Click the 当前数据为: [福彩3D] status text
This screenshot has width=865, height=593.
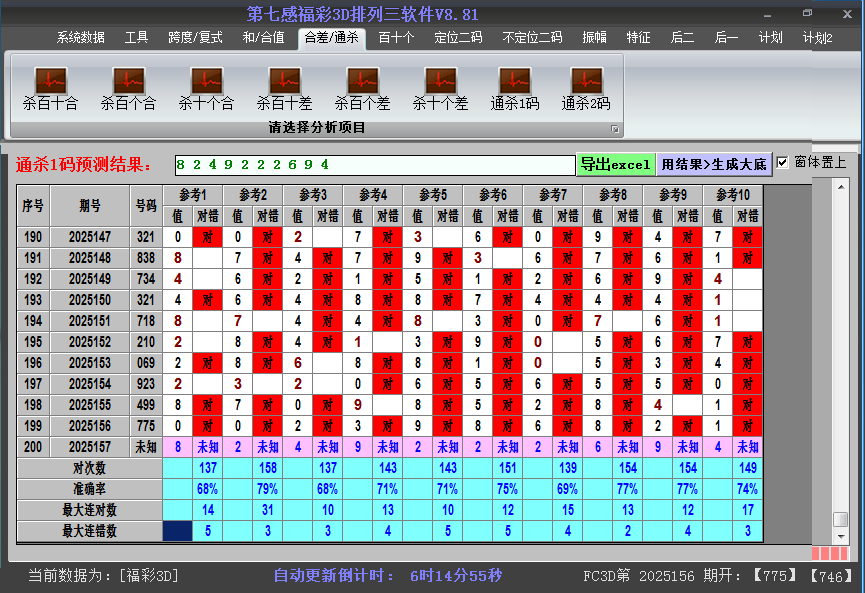pos(103,576)
